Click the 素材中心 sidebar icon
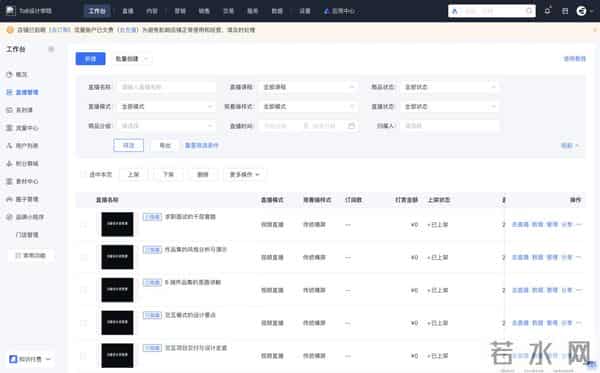600x373 pixels. [x=9, y=181]
